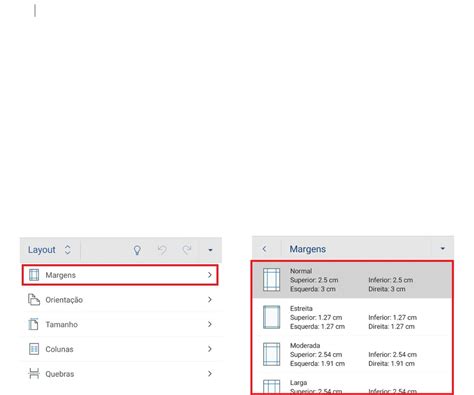474x395 pixels.
Task: Go back from the Margens panel
Action: (x=265, y=249)
